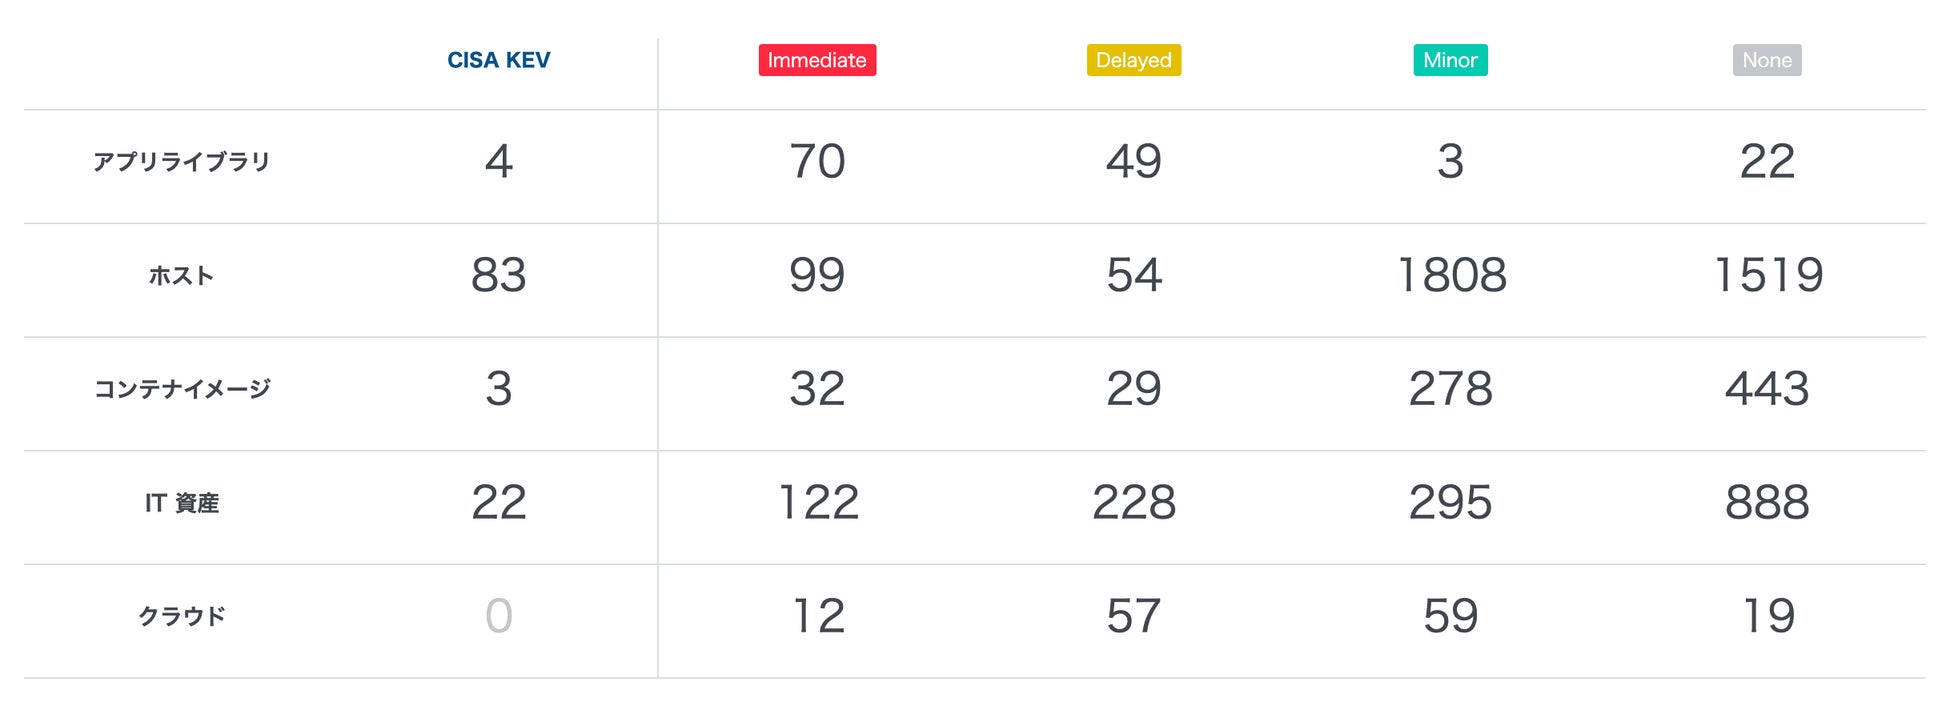Click the IT 資産 row label
Image resolution: width=1950 pixels, height=706 pixels.
(x=181, y=503)
